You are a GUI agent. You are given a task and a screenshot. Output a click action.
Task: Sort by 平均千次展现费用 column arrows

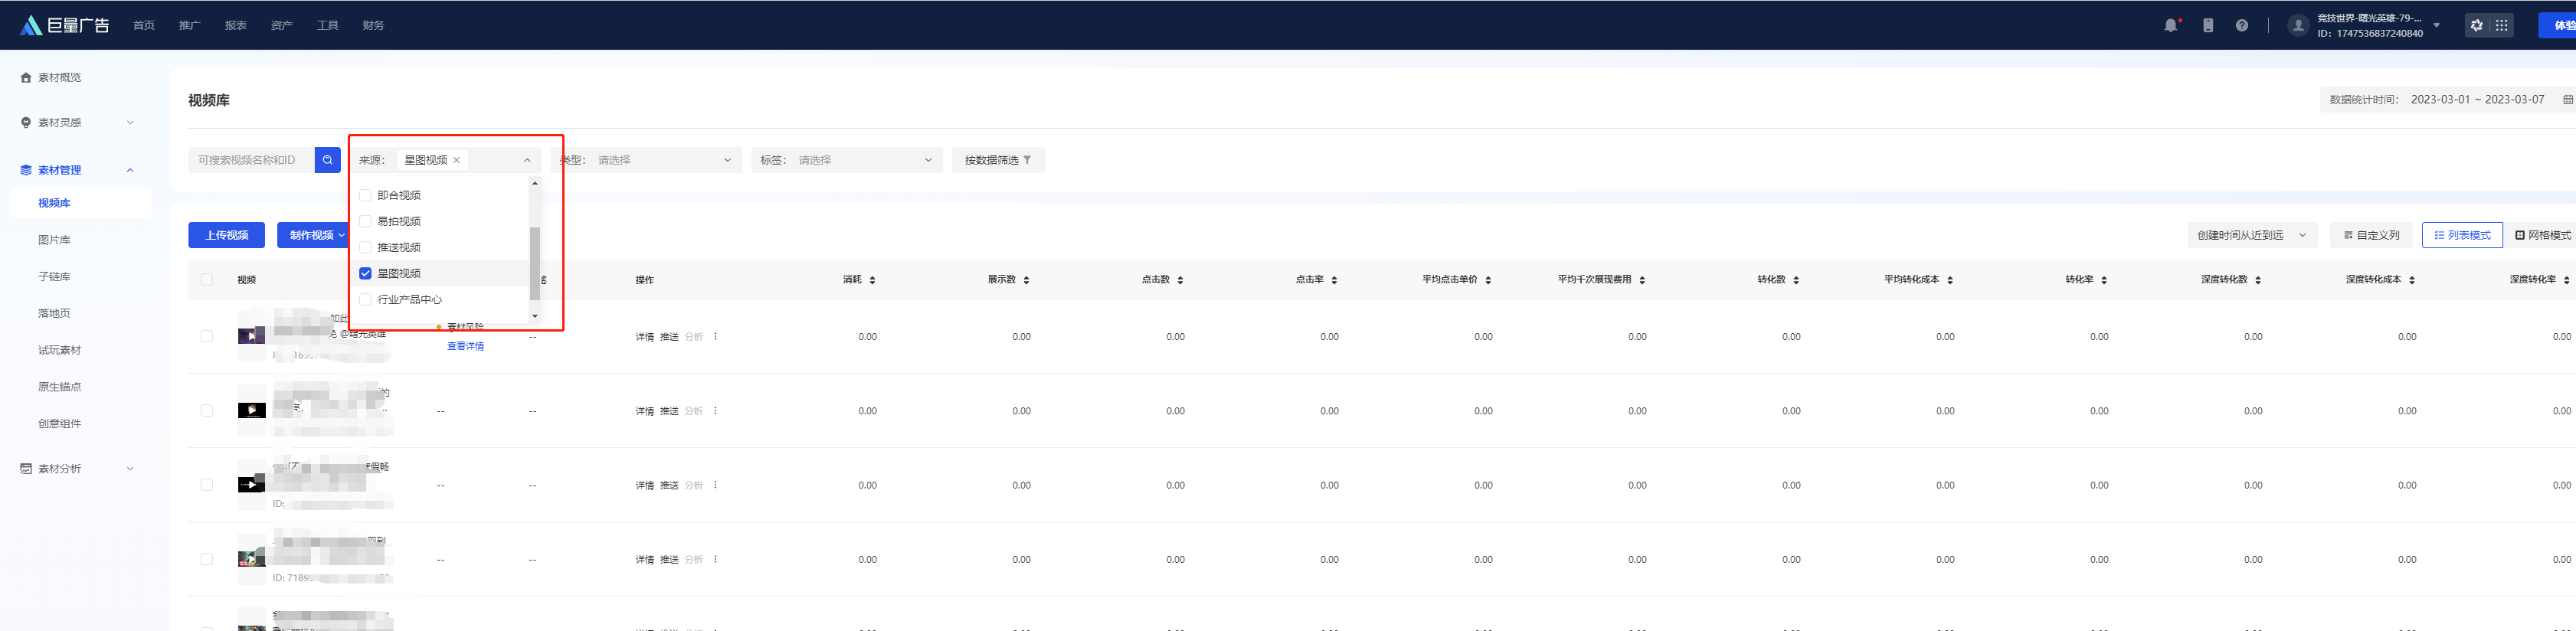(x=1642, y=280)
